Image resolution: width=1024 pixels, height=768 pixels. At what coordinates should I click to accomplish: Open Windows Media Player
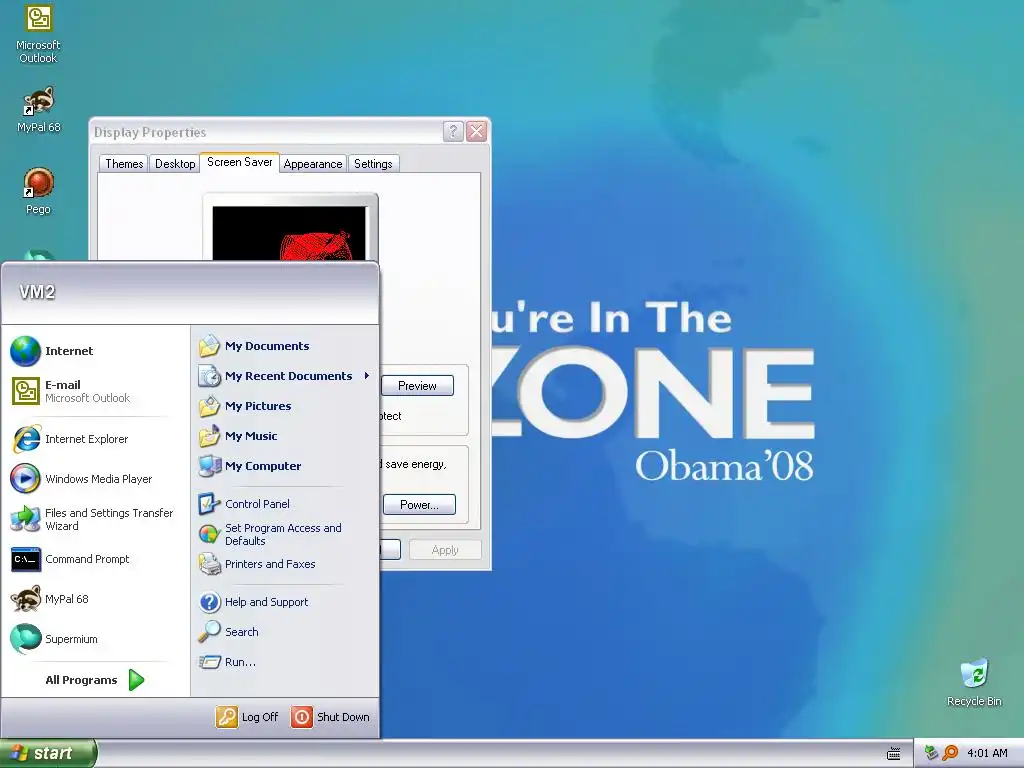tap(95, 479)
